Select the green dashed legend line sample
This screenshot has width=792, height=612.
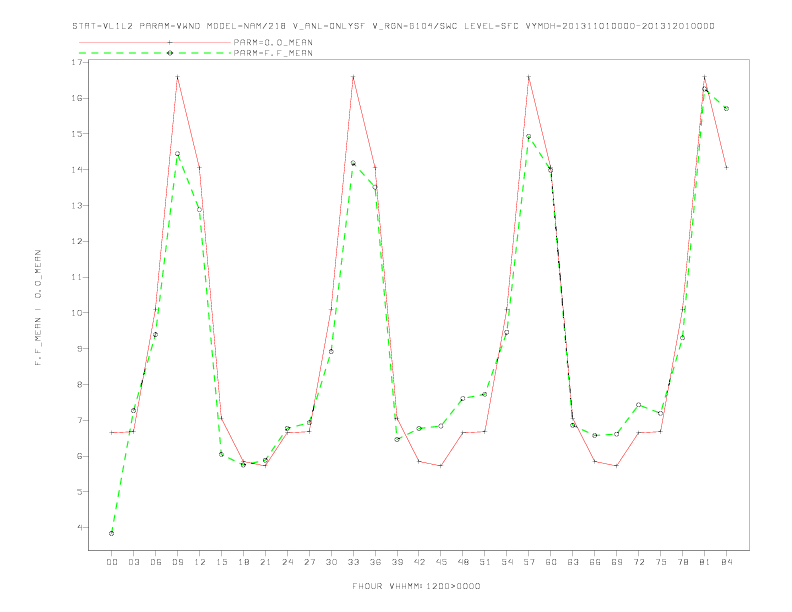(x=155, y=53)
